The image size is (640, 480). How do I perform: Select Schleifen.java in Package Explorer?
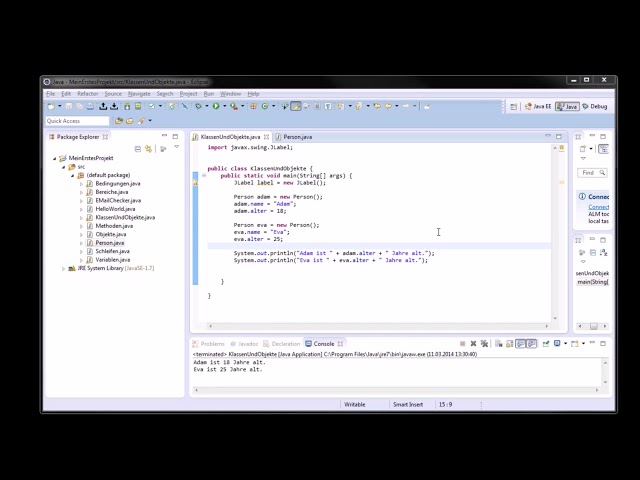(x=112, y=251)
